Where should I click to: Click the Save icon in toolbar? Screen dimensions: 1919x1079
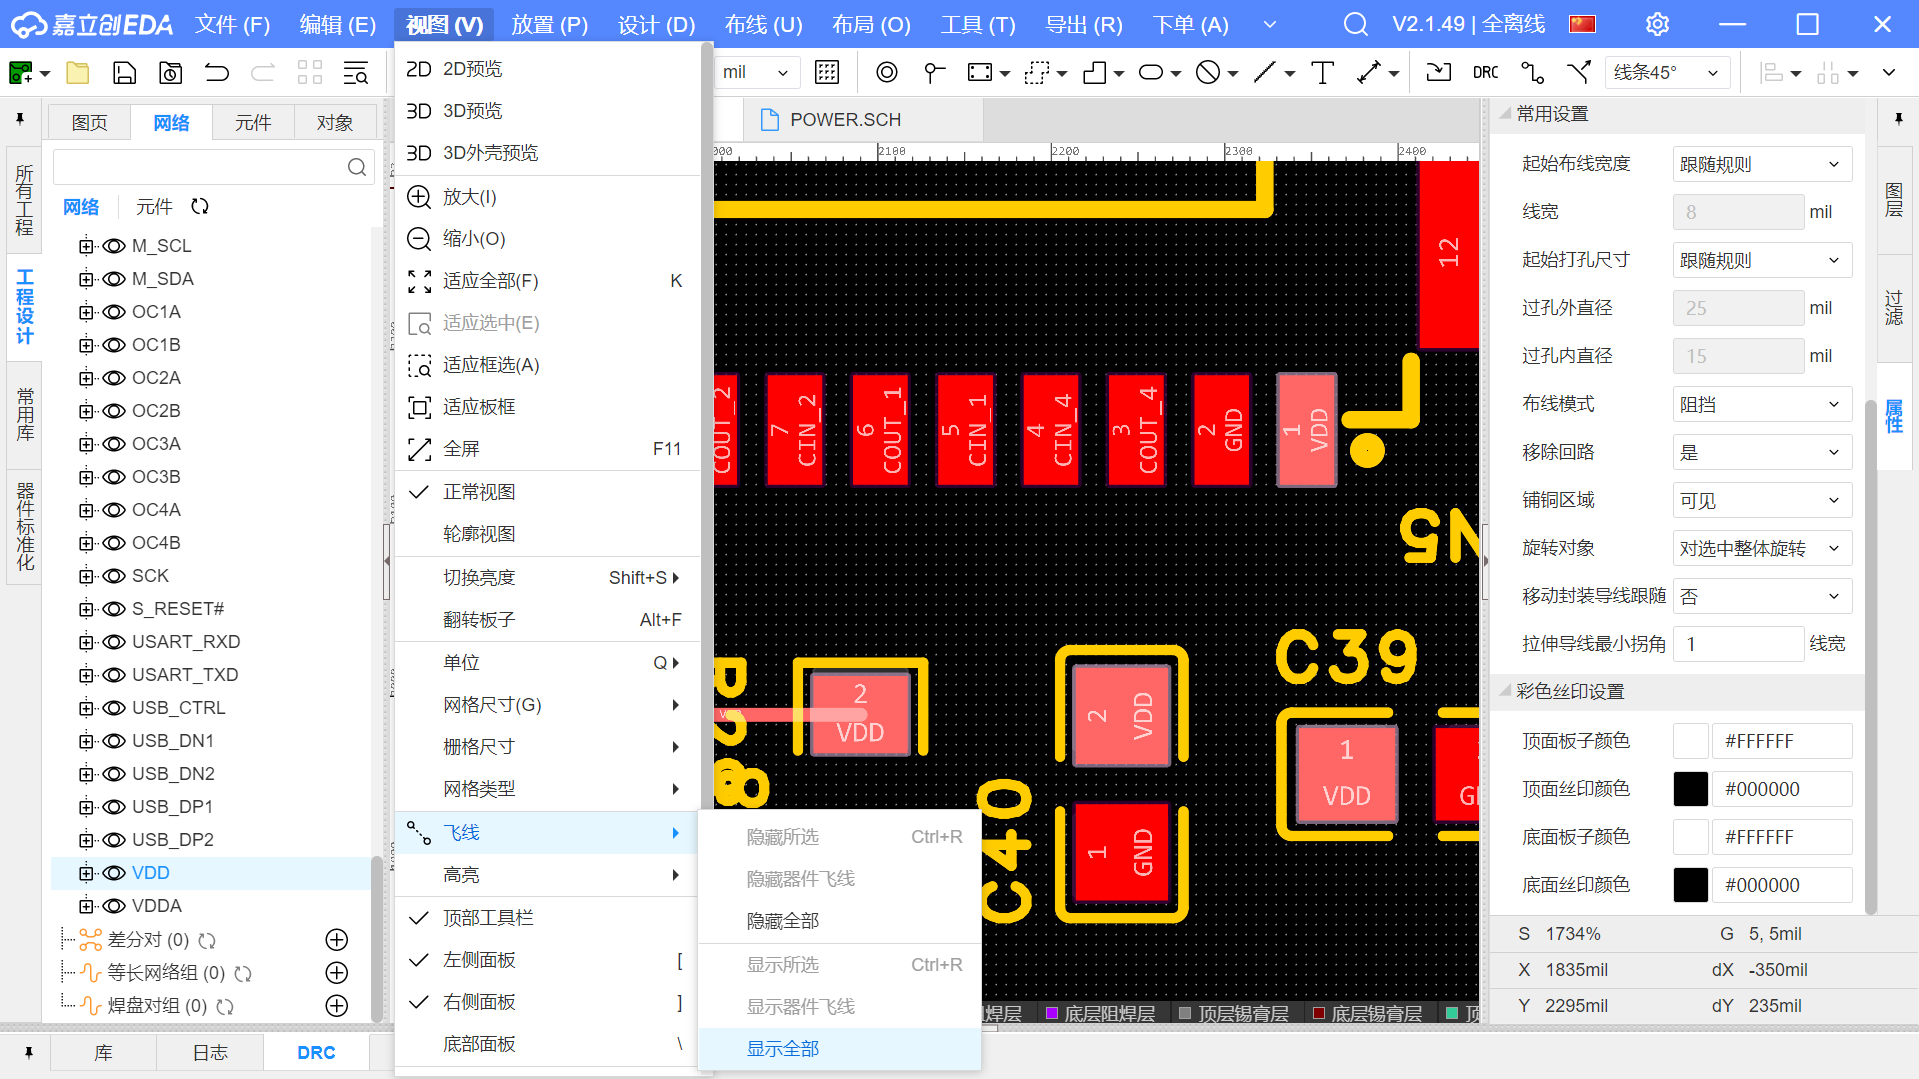[124, 72]
